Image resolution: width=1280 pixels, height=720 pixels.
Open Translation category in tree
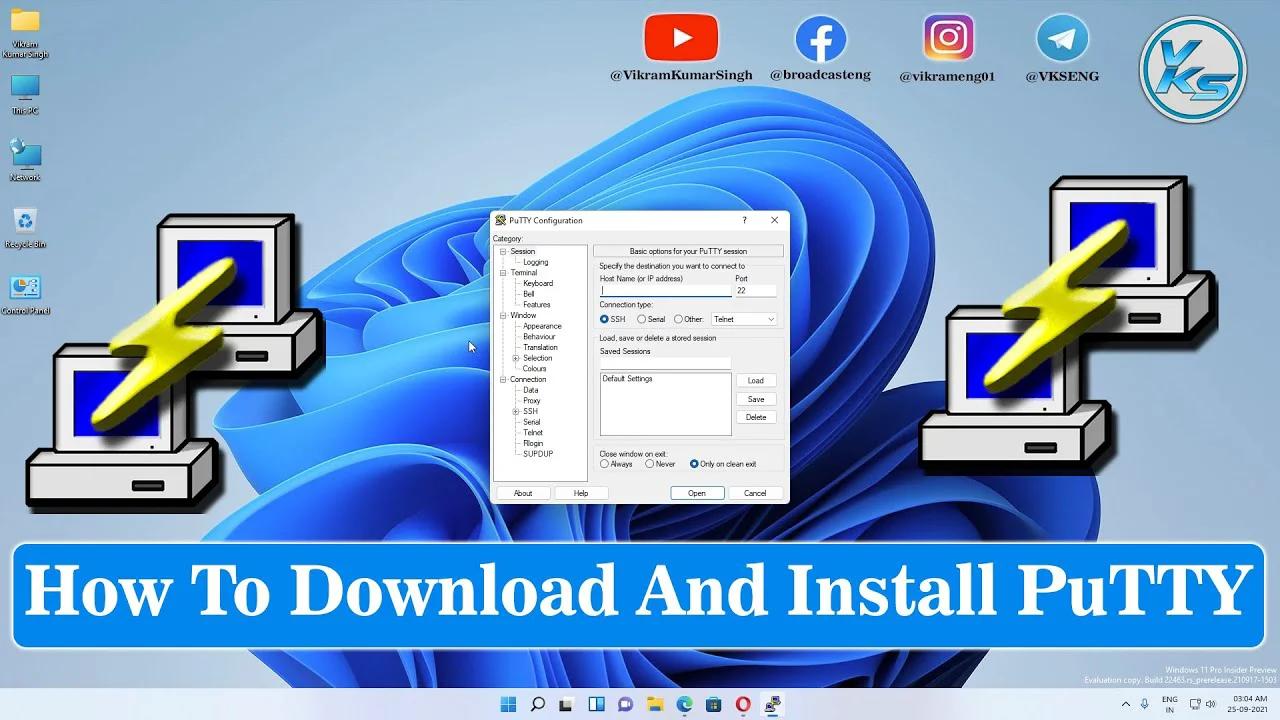coord(541,347)
